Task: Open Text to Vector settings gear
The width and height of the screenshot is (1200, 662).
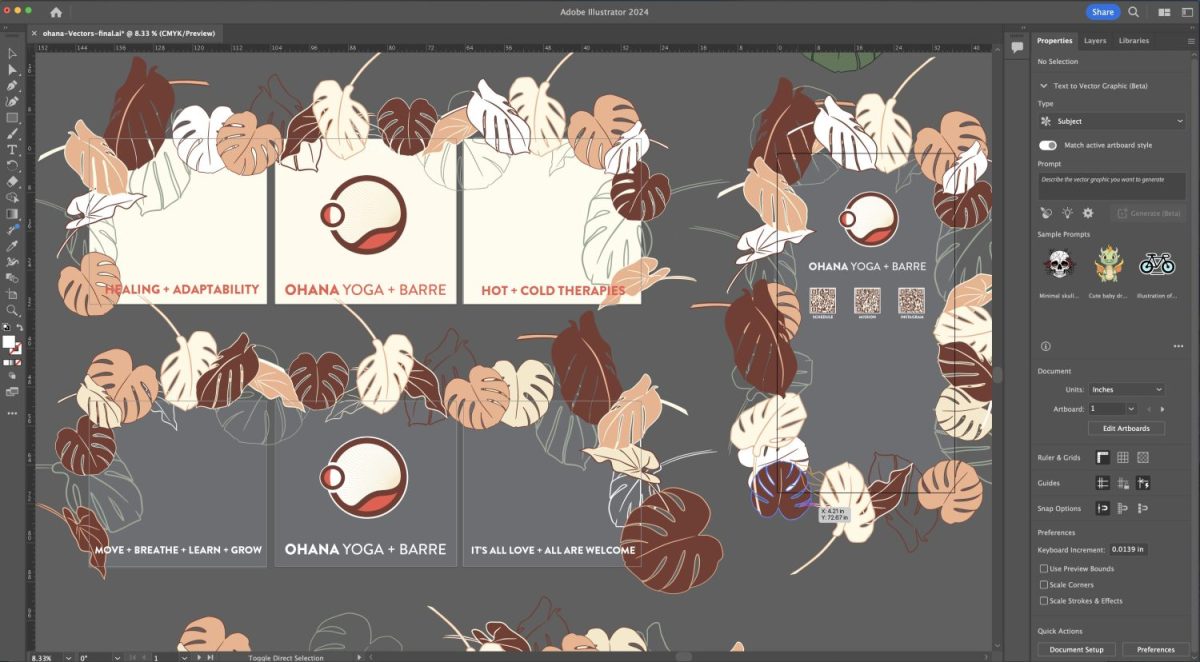Action: coord(1088,213)
